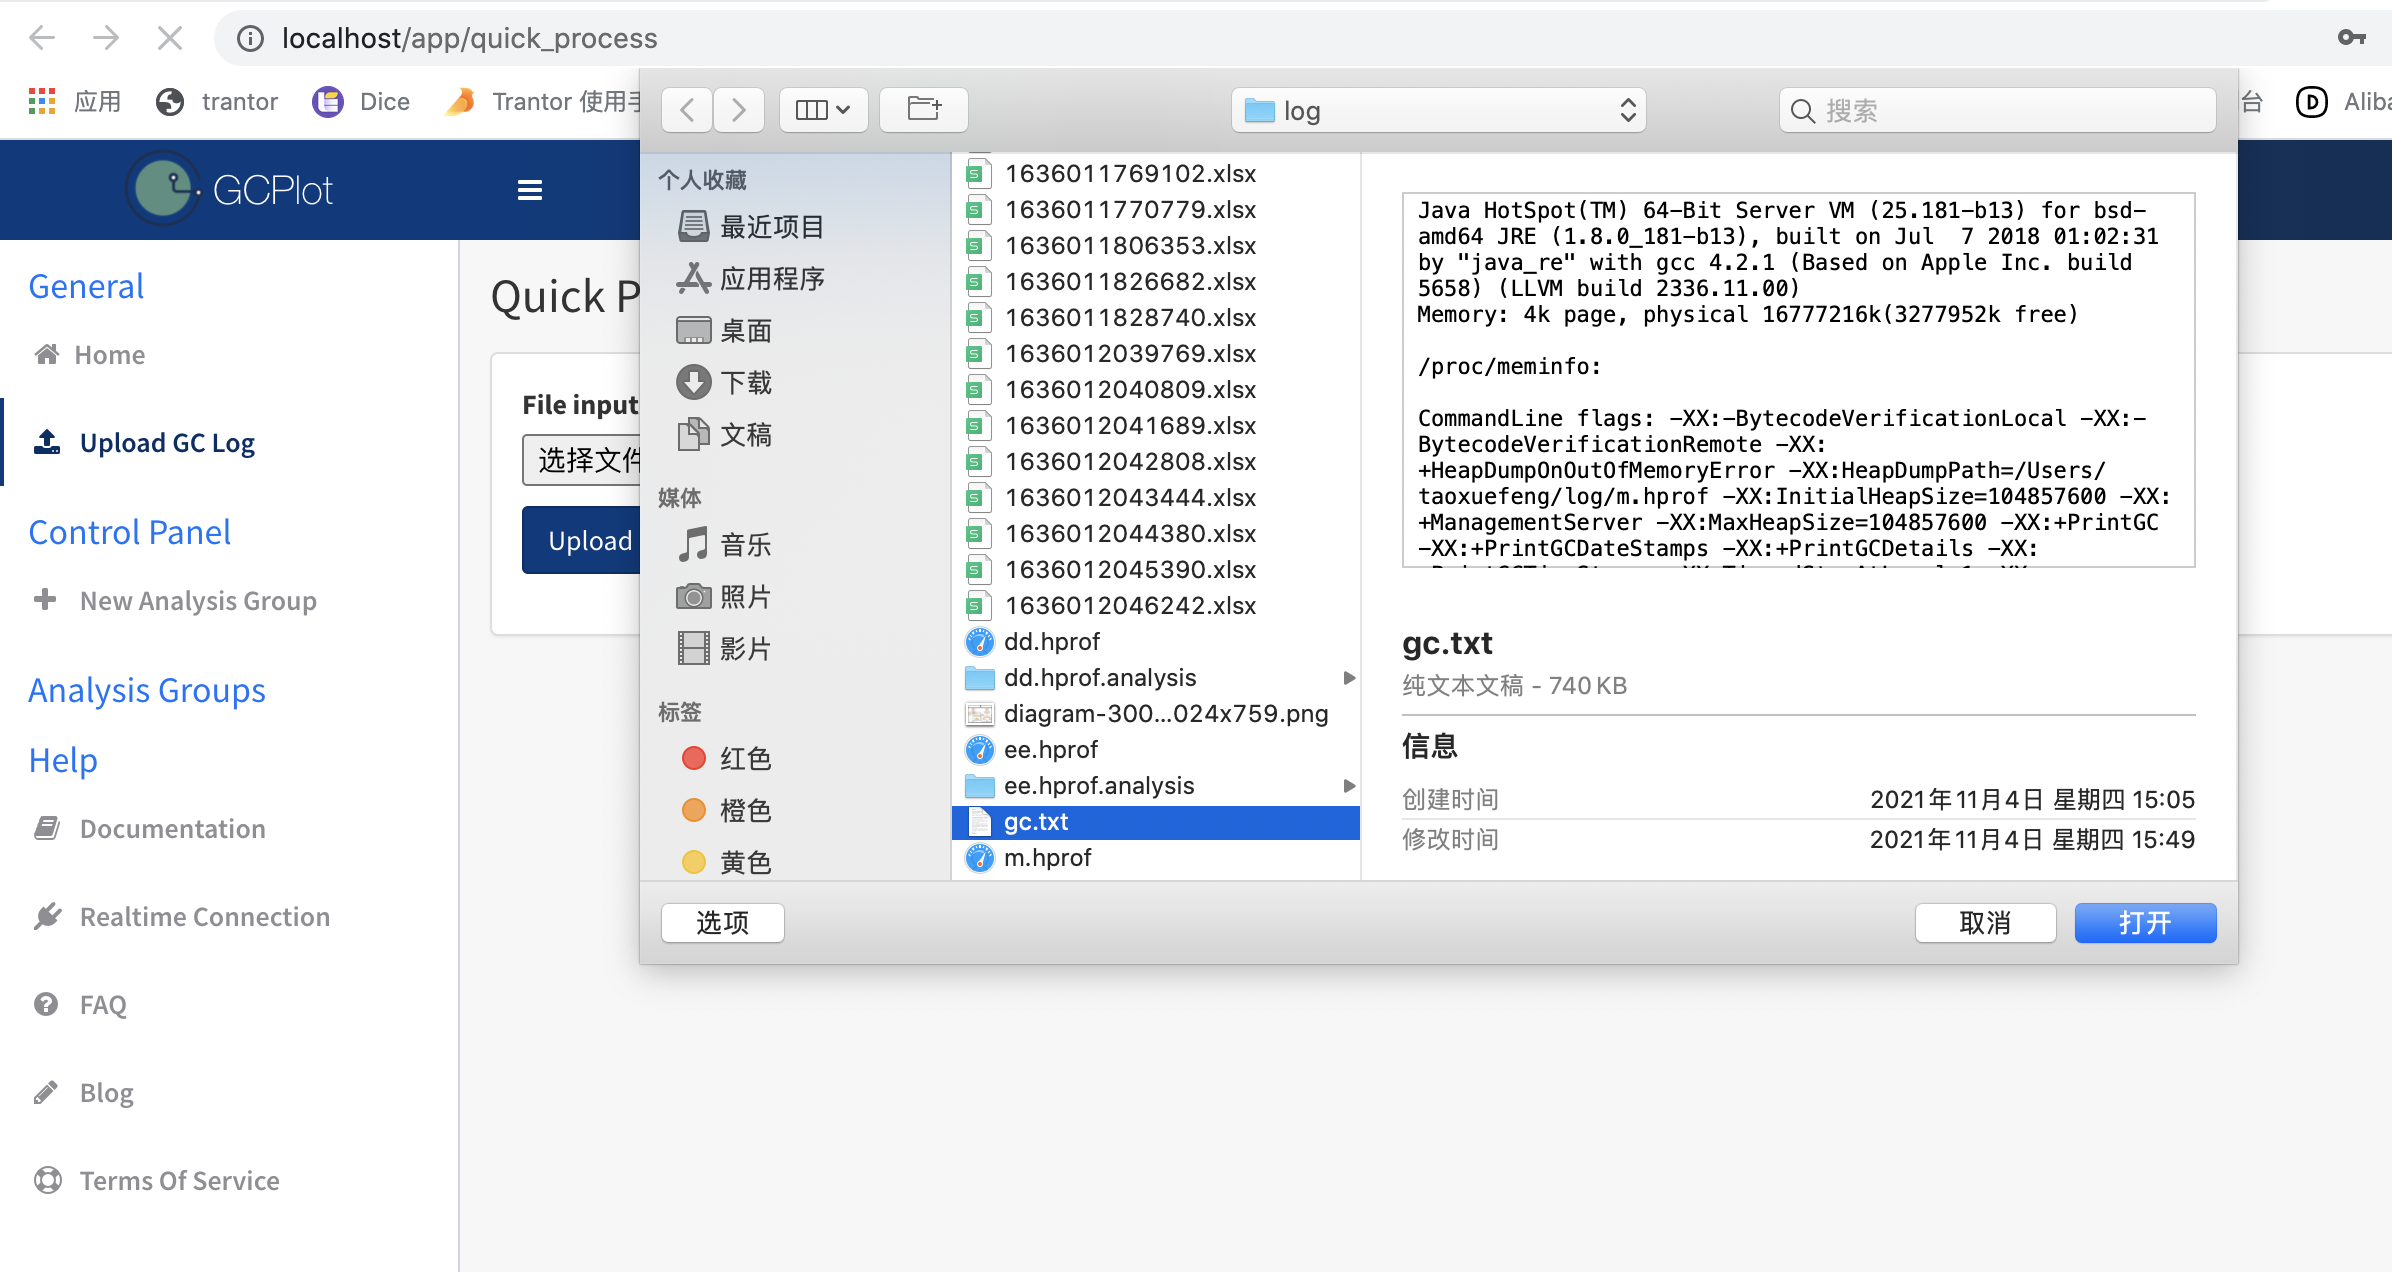Click the Terms Of Service link
2392x1272 pixels.
179,1180
